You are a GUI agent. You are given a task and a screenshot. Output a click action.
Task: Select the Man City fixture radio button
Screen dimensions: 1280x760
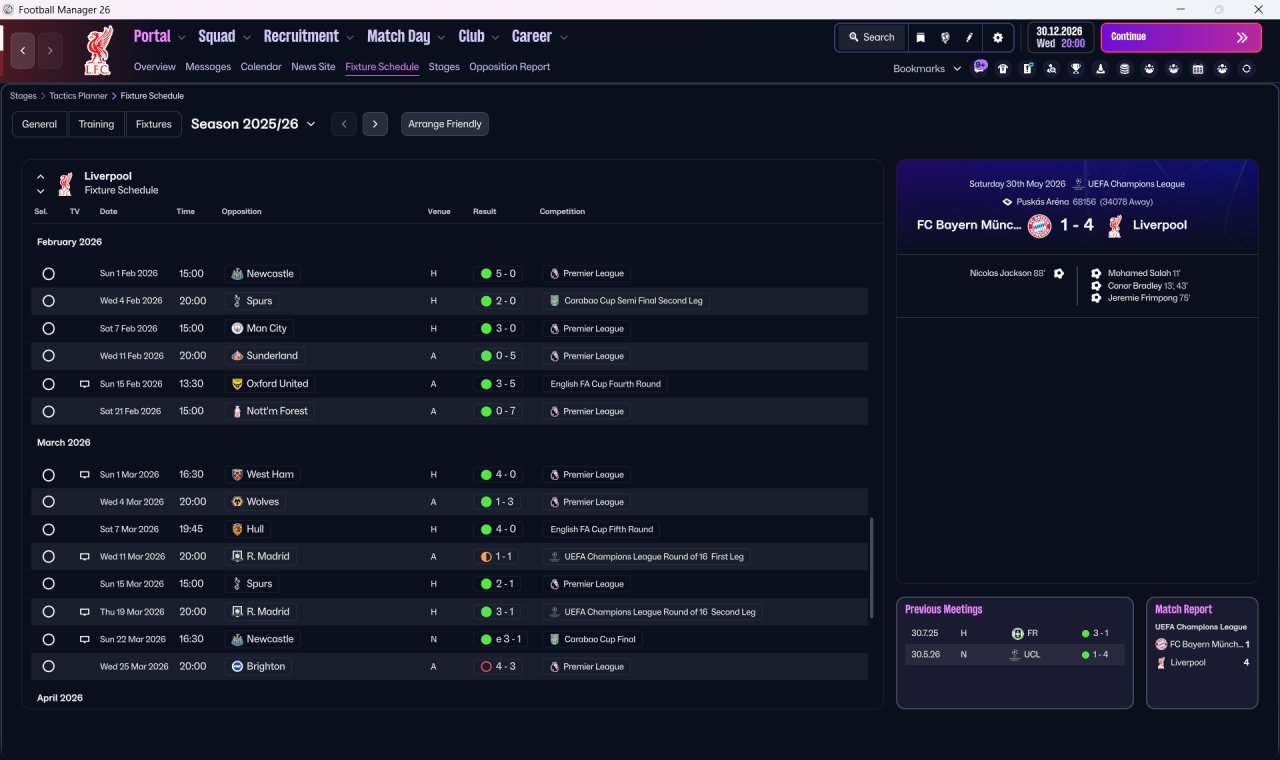(x=49, y=328)
